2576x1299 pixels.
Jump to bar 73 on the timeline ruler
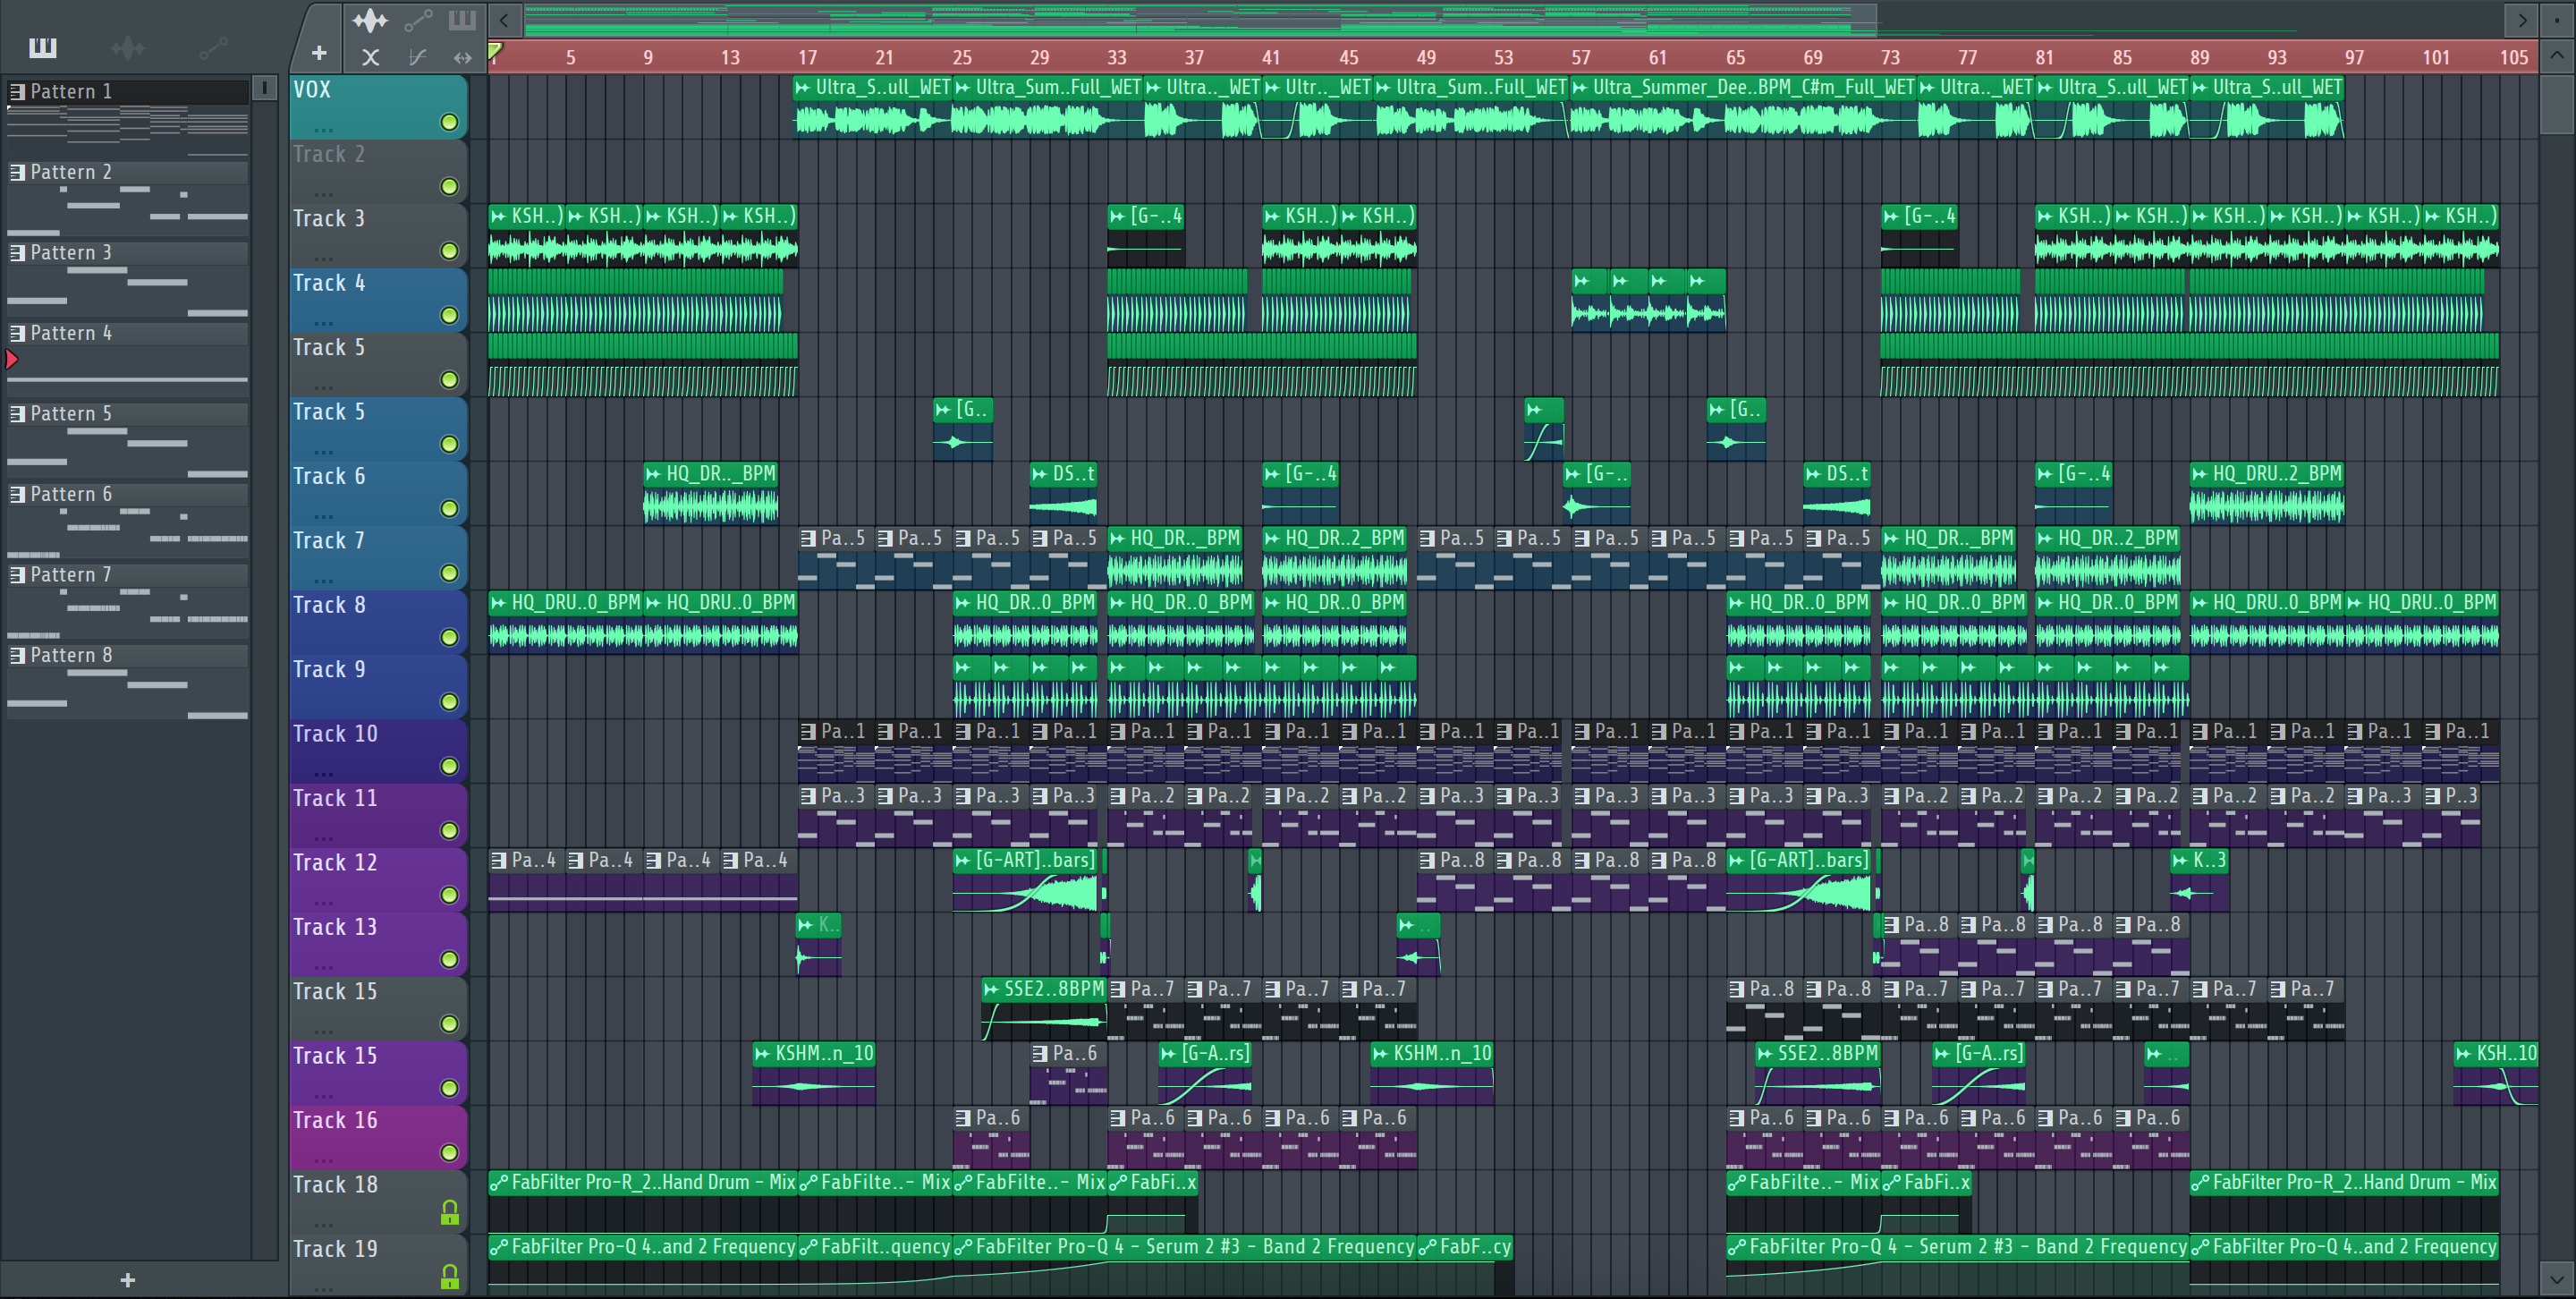click(x=1889, y=57)
